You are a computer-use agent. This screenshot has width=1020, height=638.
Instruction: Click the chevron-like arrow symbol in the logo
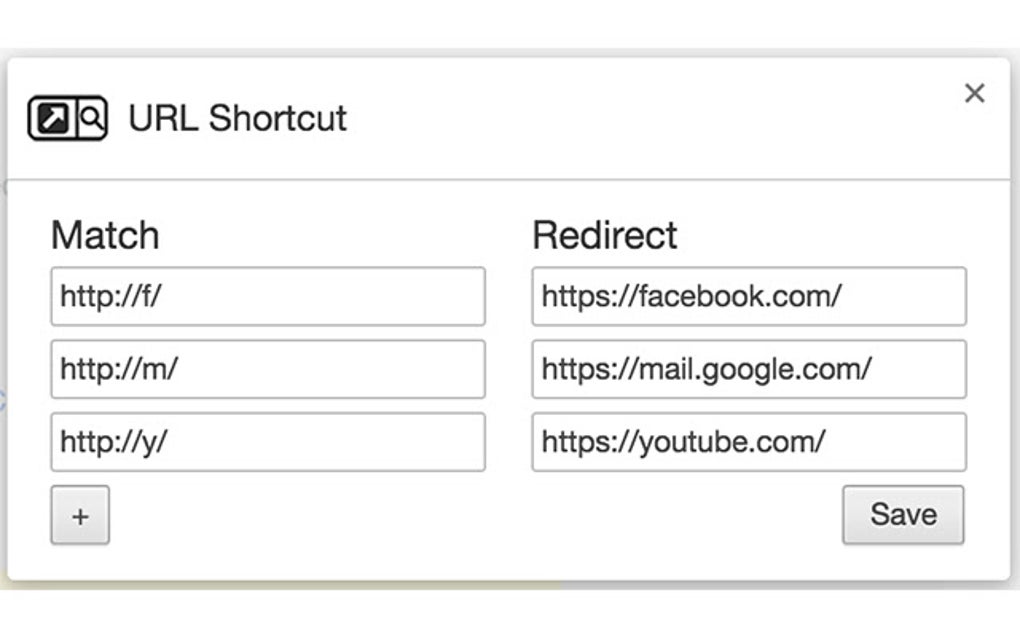tap(52, 117)
